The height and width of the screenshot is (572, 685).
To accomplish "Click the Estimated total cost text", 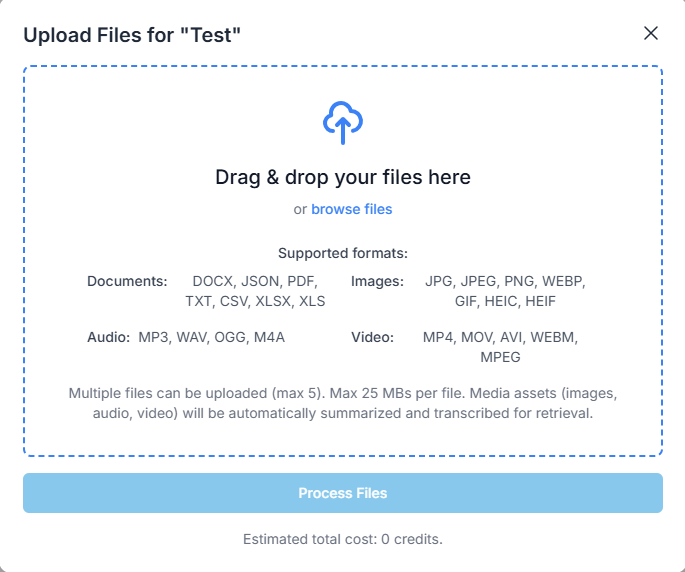I will click(343, 539).
